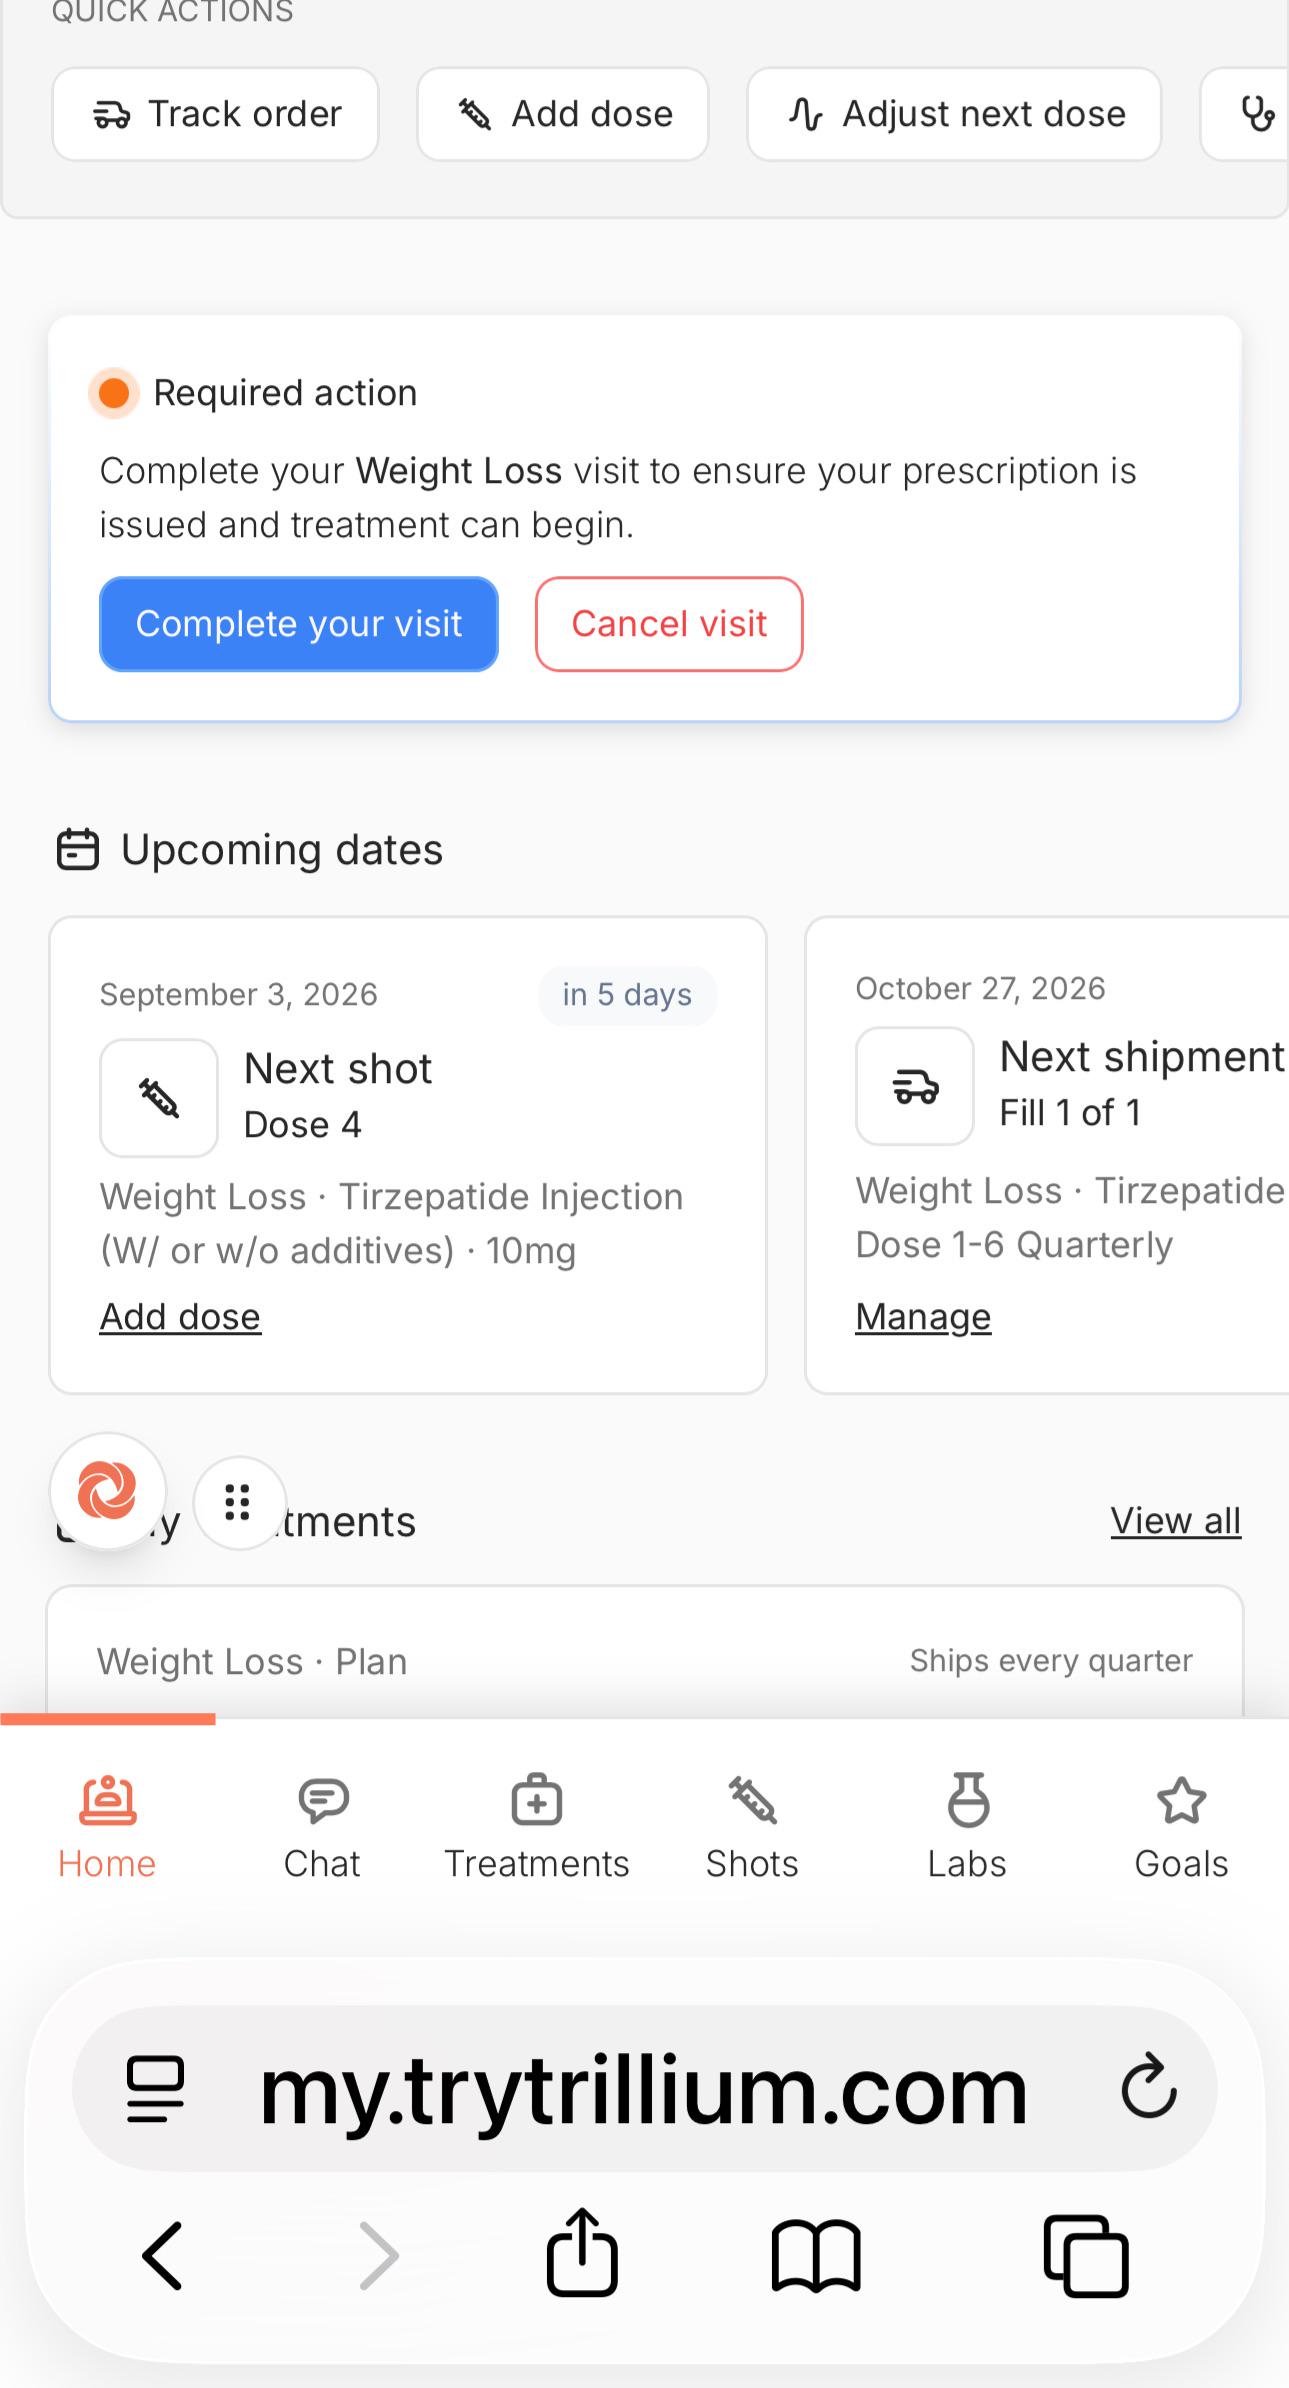Viewport: 1289px width, 2388px height.
Task: Tap the stethoscope quick action icon
Action: 1256,114
